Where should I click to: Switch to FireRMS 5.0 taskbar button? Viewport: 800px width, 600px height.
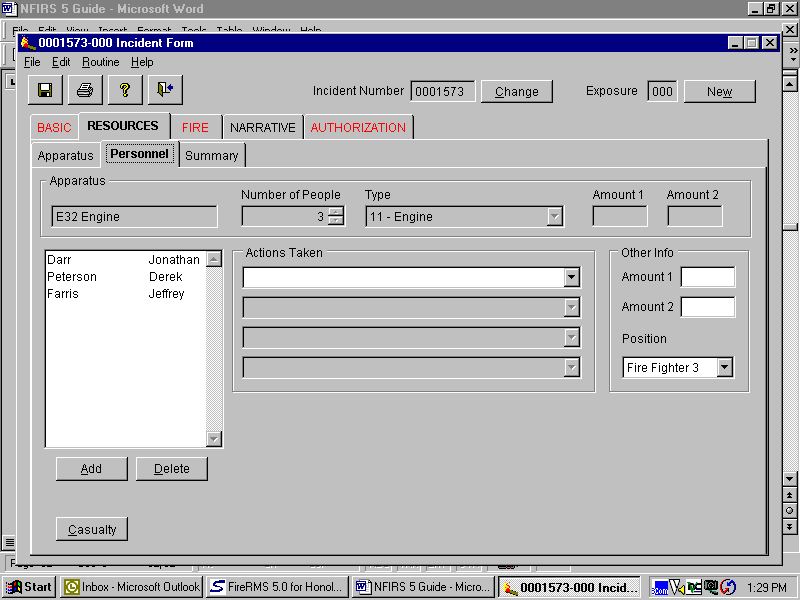(x=277, y=587)
